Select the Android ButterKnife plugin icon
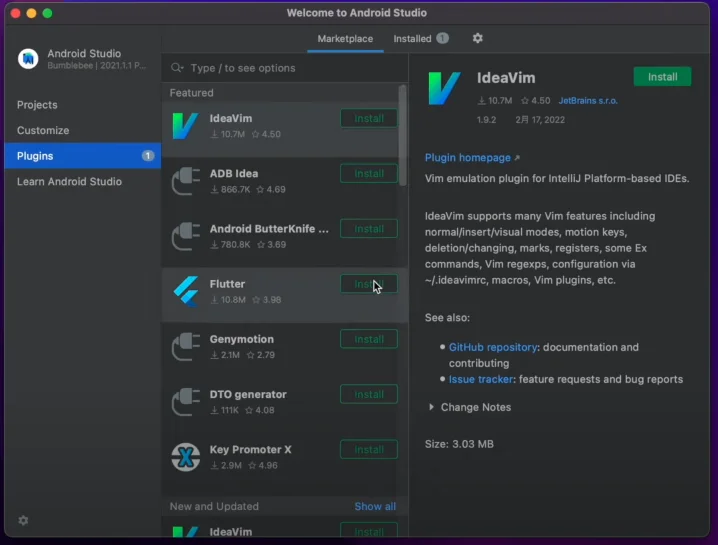718x545 pixels. point(185,236)
